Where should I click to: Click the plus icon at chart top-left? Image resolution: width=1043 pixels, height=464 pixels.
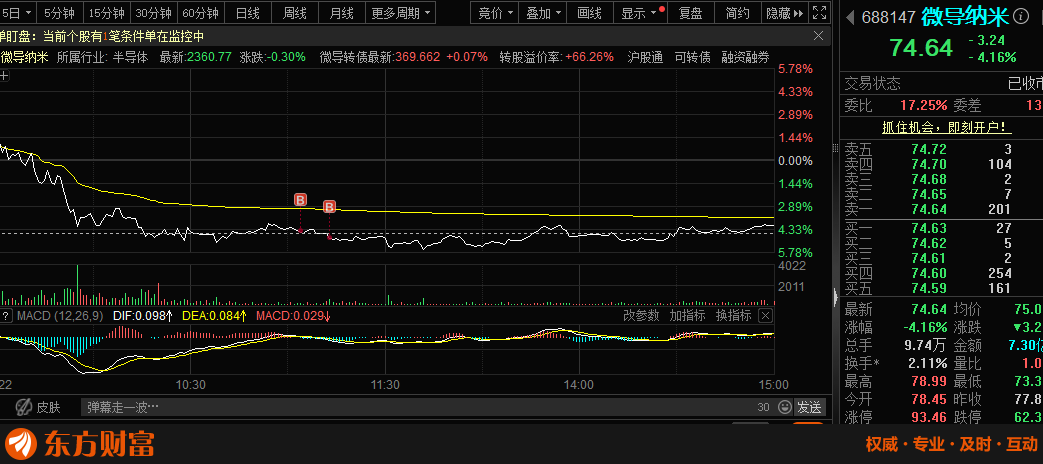4,76
